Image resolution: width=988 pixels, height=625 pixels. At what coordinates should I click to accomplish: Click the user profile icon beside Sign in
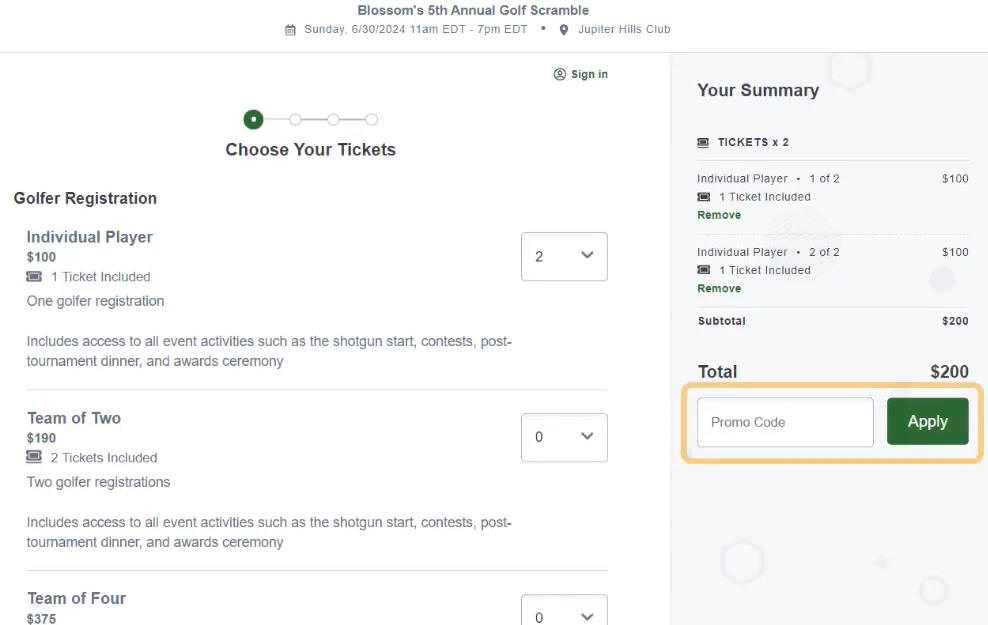click(560, 74)
